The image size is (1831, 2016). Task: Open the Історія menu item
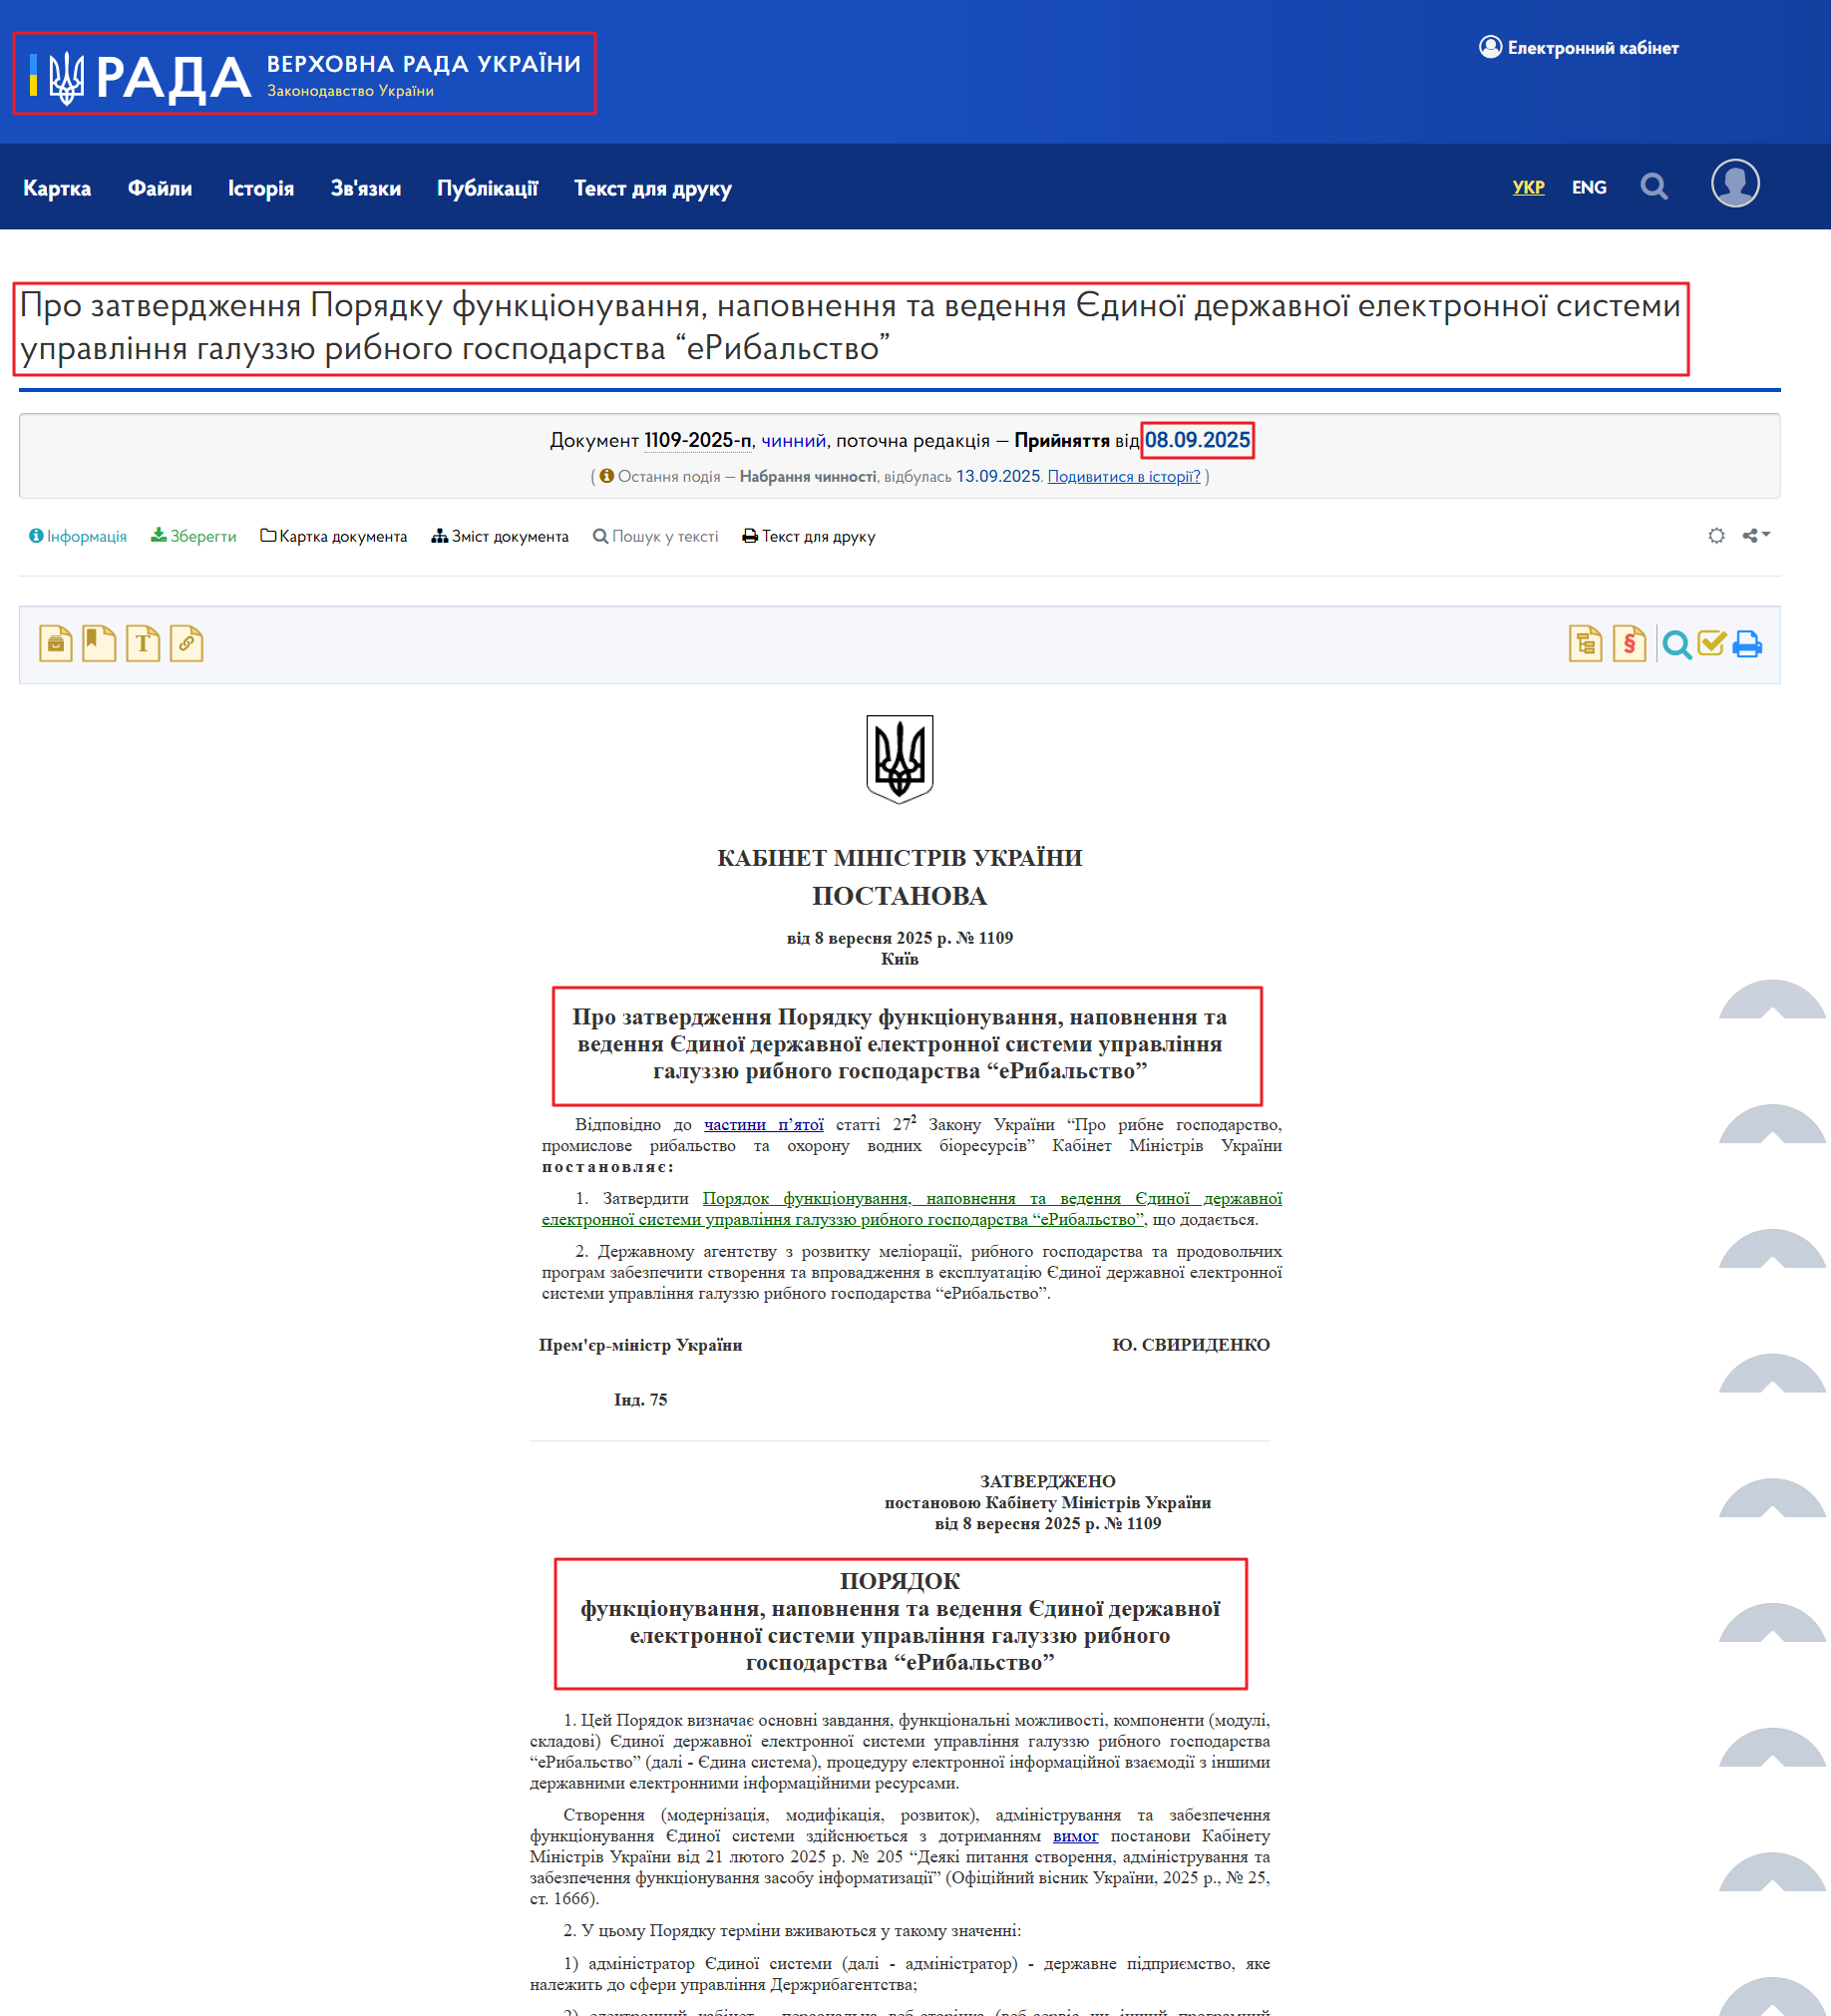pyautogui.click(x=261, y=188)
